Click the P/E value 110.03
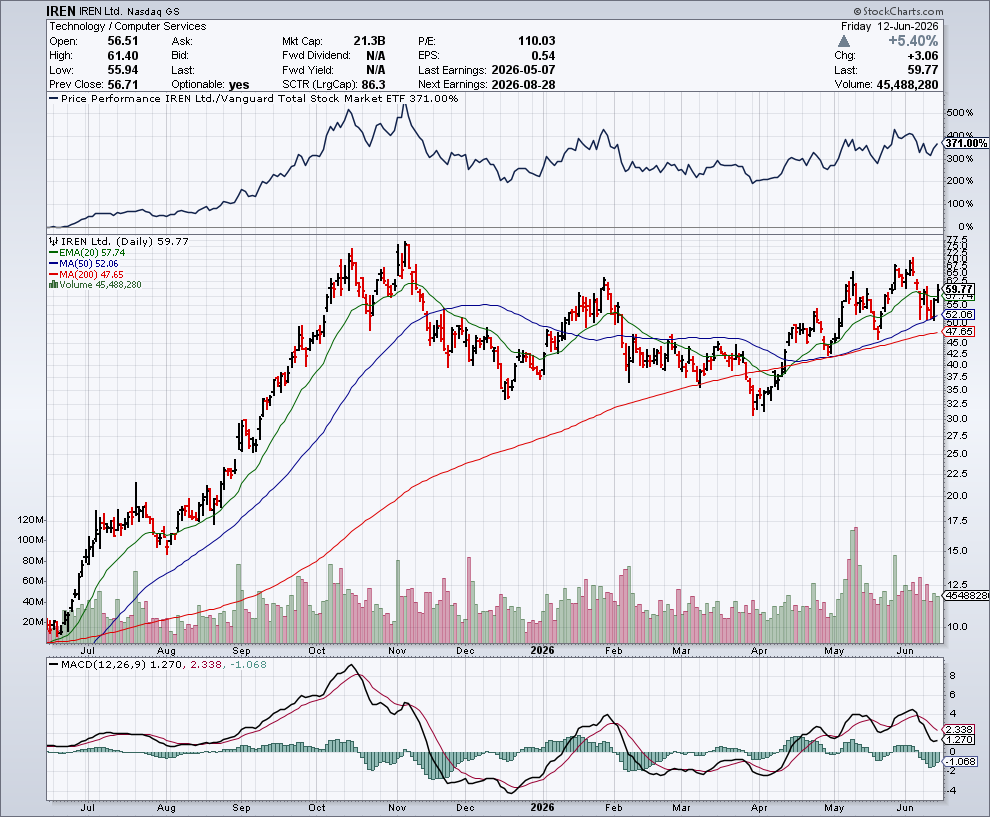Screen dimensions: 990x817 (x=537, y=41)
